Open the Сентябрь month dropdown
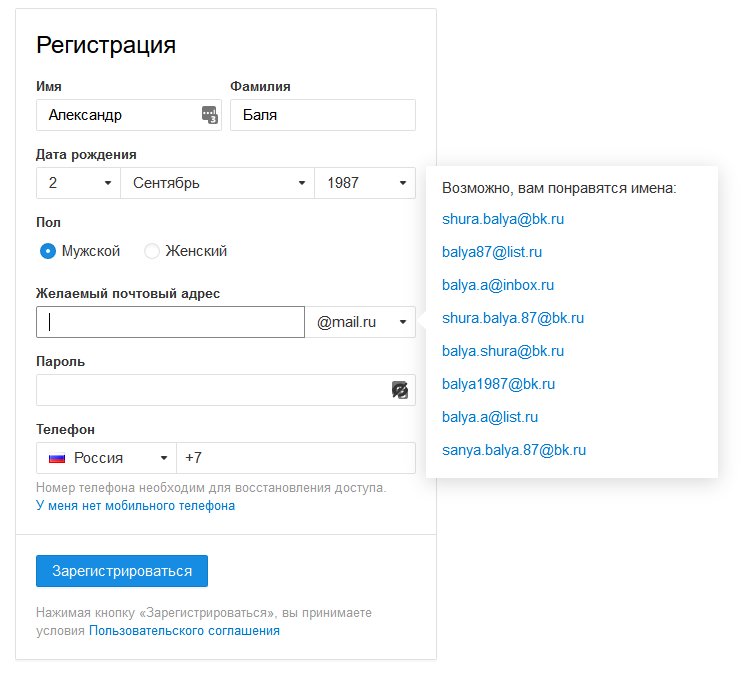The width and height of the screenshot is (752, 684). [217, 183]
